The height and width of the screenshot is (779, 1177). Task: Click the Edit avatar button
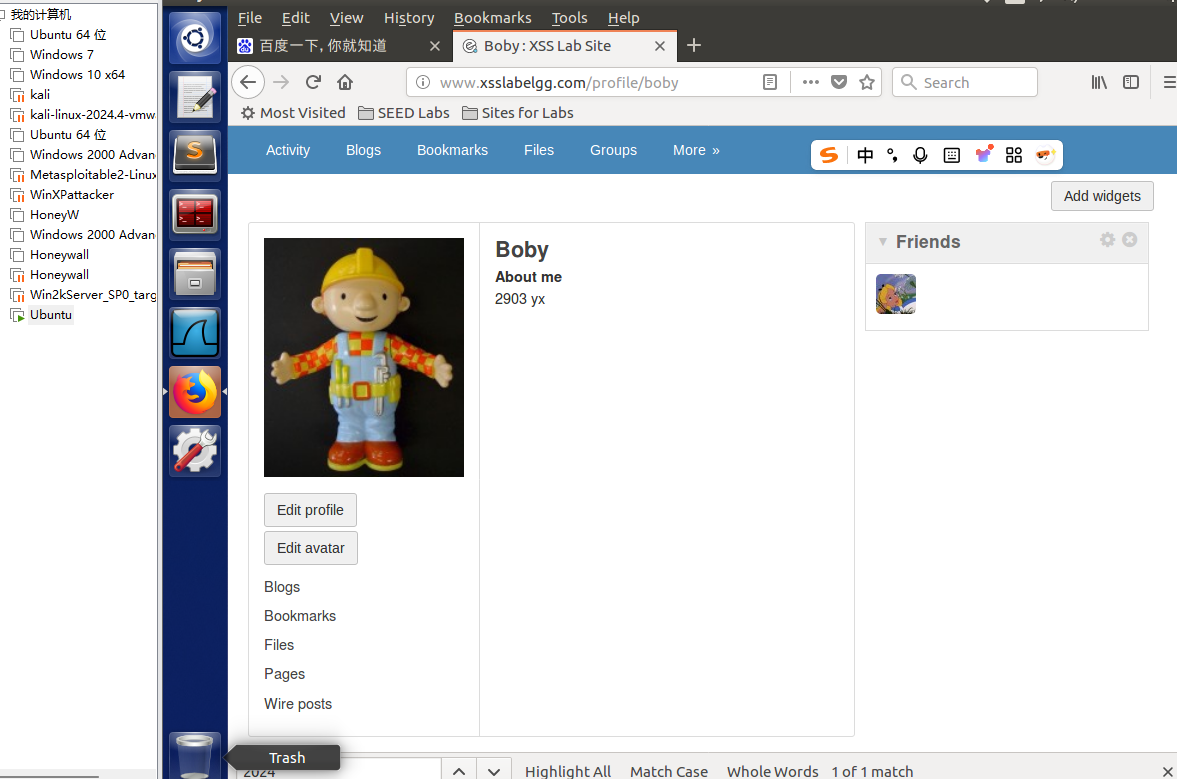(311, 548)
